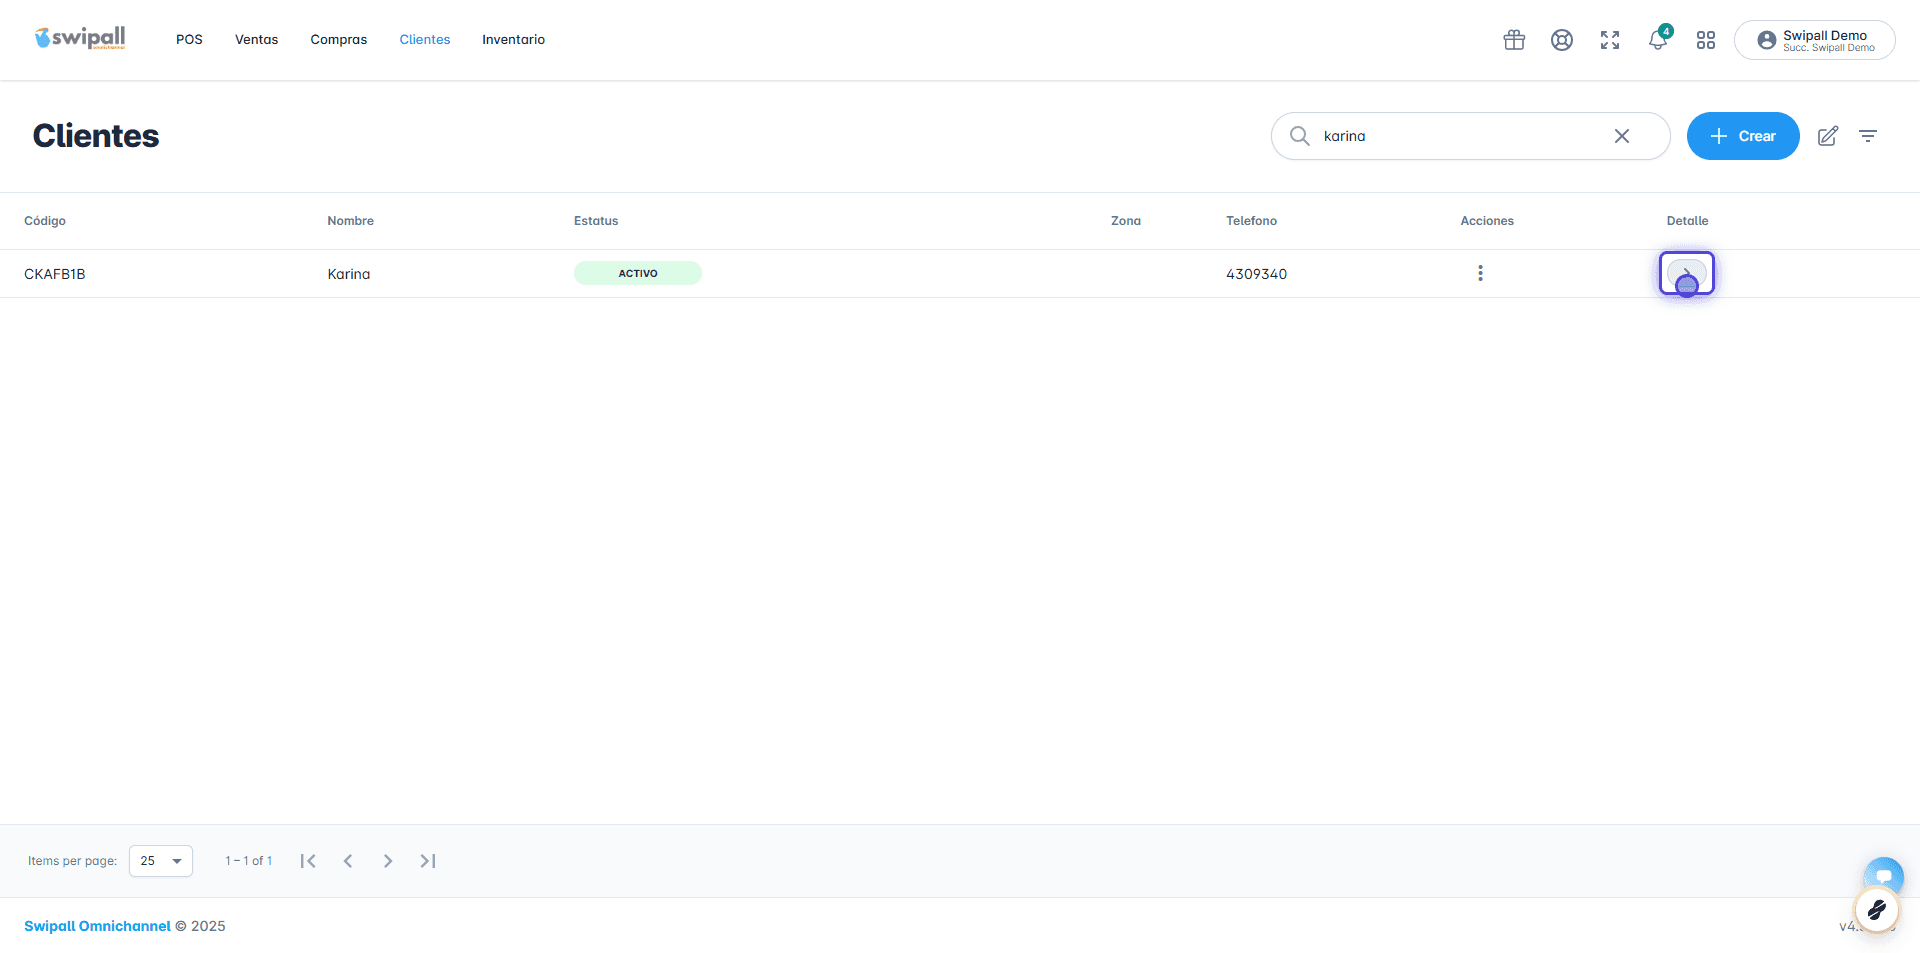1920x953 pixels.
Task: Open the Ventas menu
Action: point(257,40)
